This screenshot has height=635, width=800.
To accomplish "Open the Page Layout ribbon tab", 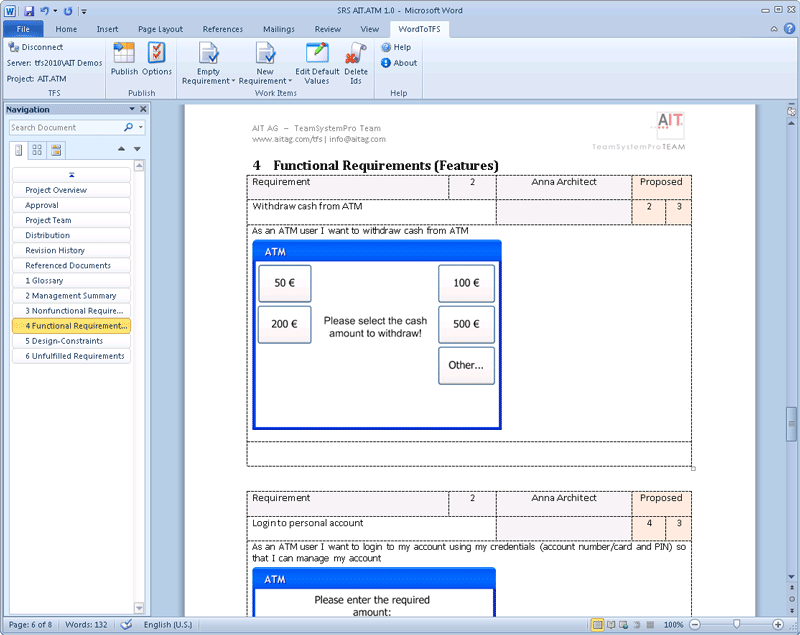I will 160,29.
